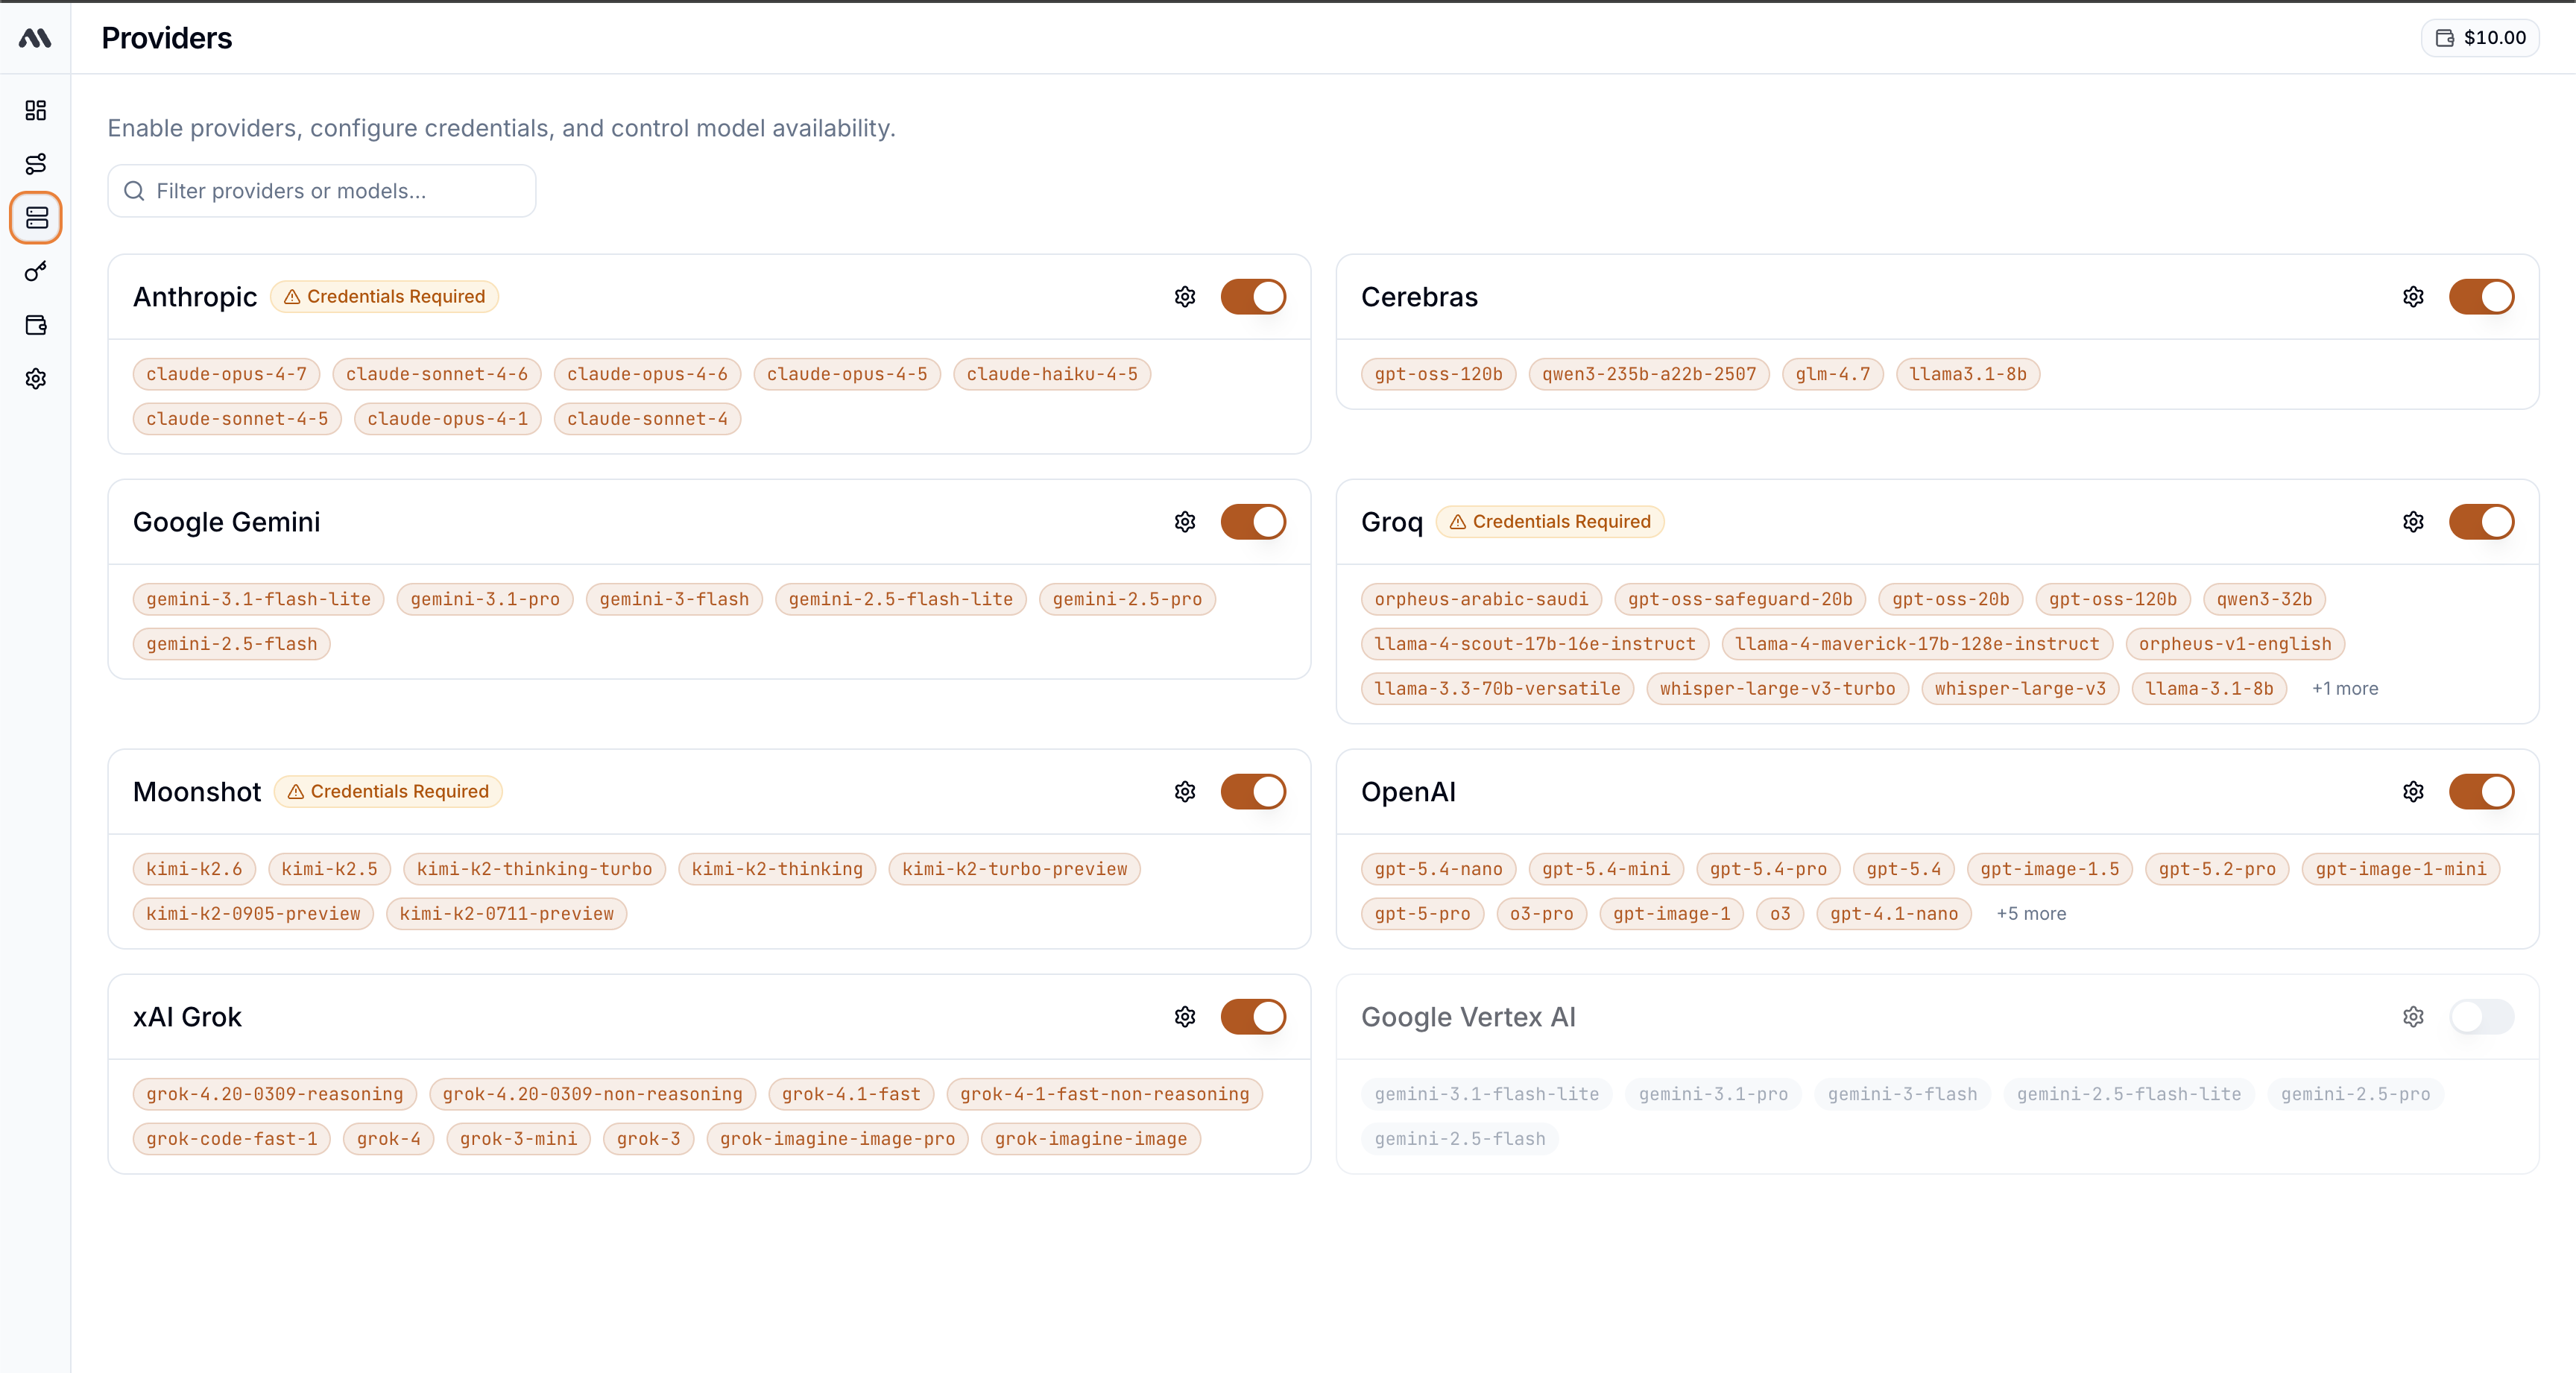Open the API keys icon in the sidebar
The image size is (2576, 1373).
coord(36,271)
